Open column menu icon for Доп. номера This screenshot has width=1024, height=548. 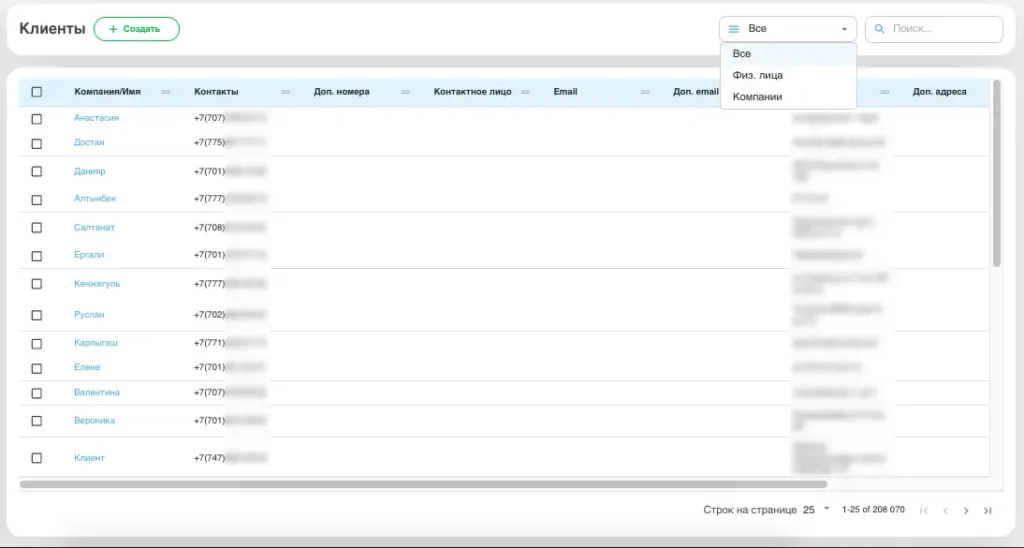click(x=406, y=92)
